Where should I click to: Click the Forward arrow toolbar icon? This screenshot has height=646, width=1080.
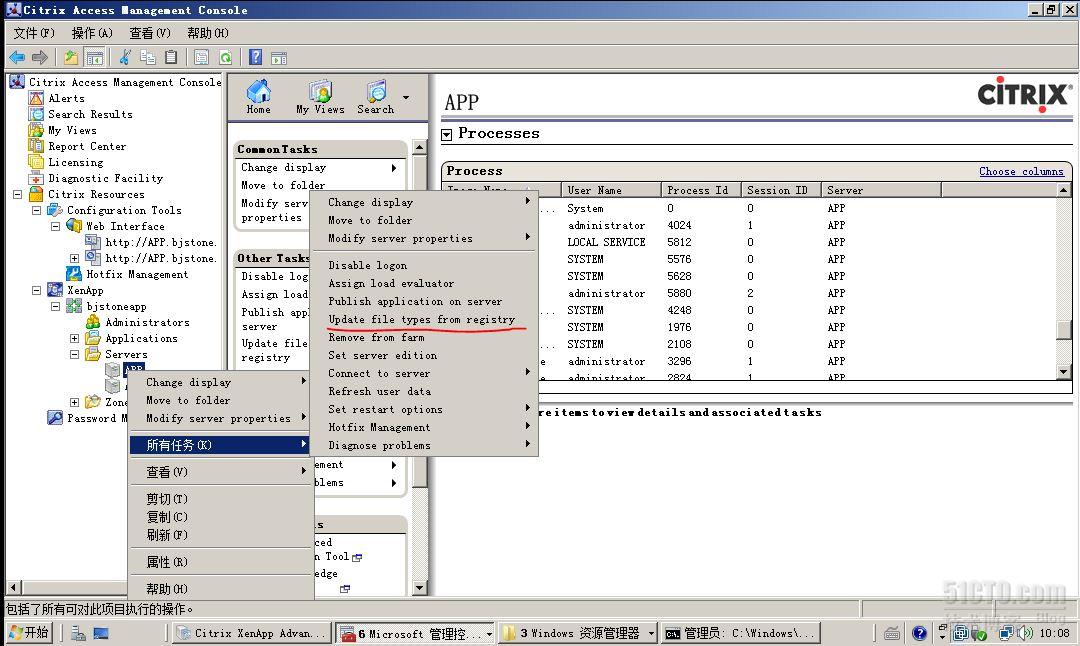point(40,57)
